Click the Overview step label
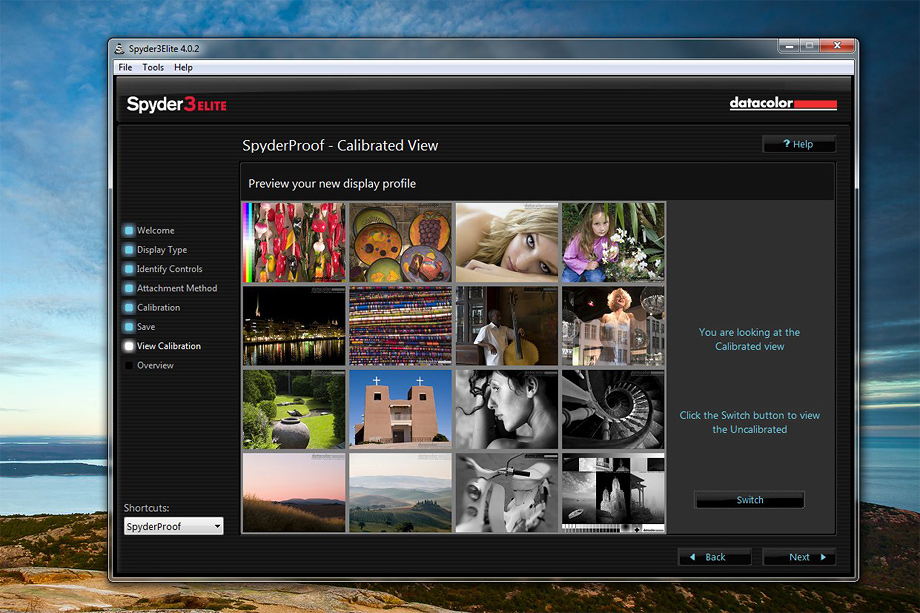The image size is (920, 613). click(x=155, y=365)
